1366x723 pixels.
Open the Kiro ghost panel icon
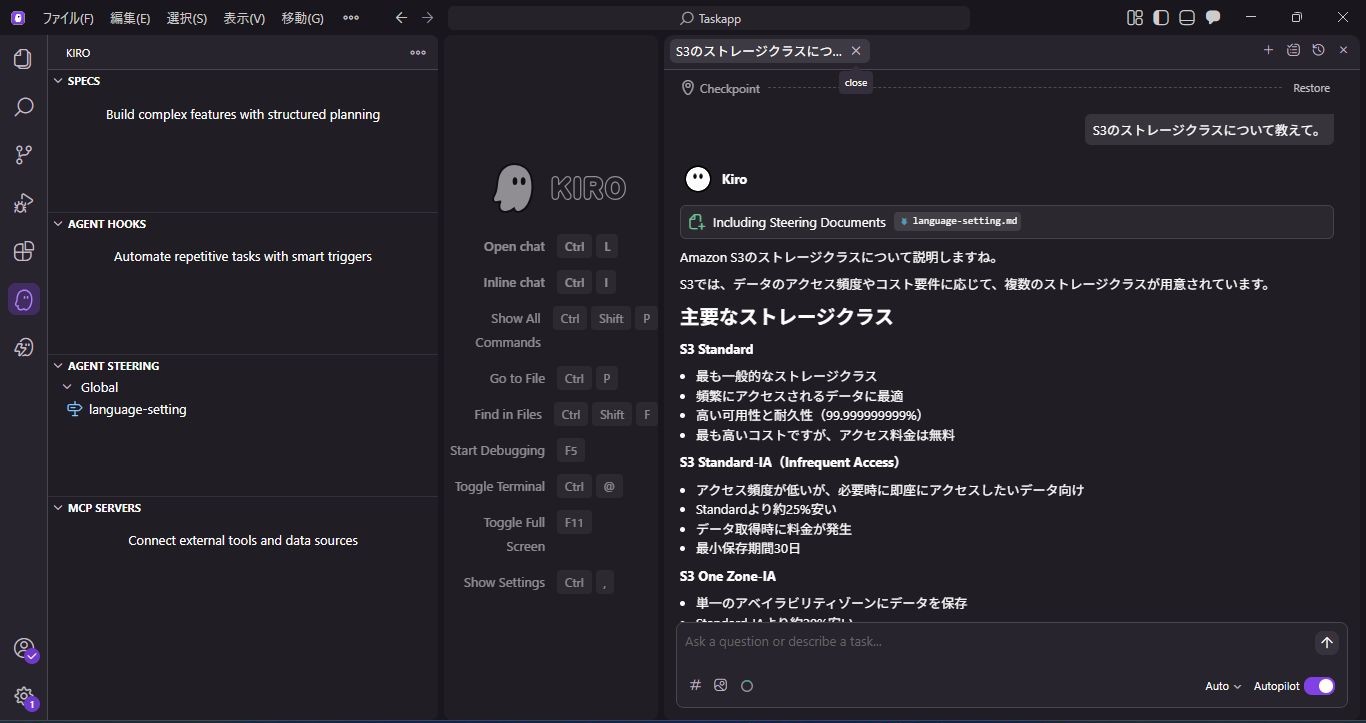click(x=24, y=299)
